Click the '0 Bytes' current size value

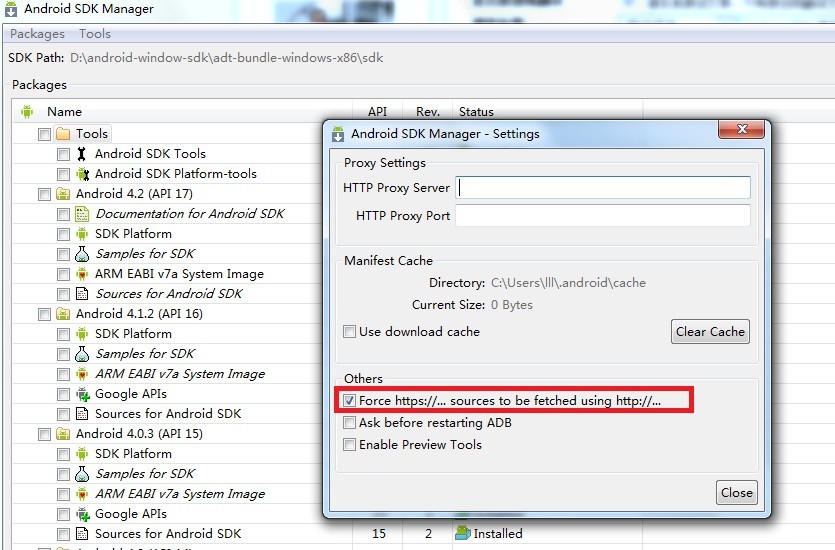512,305
